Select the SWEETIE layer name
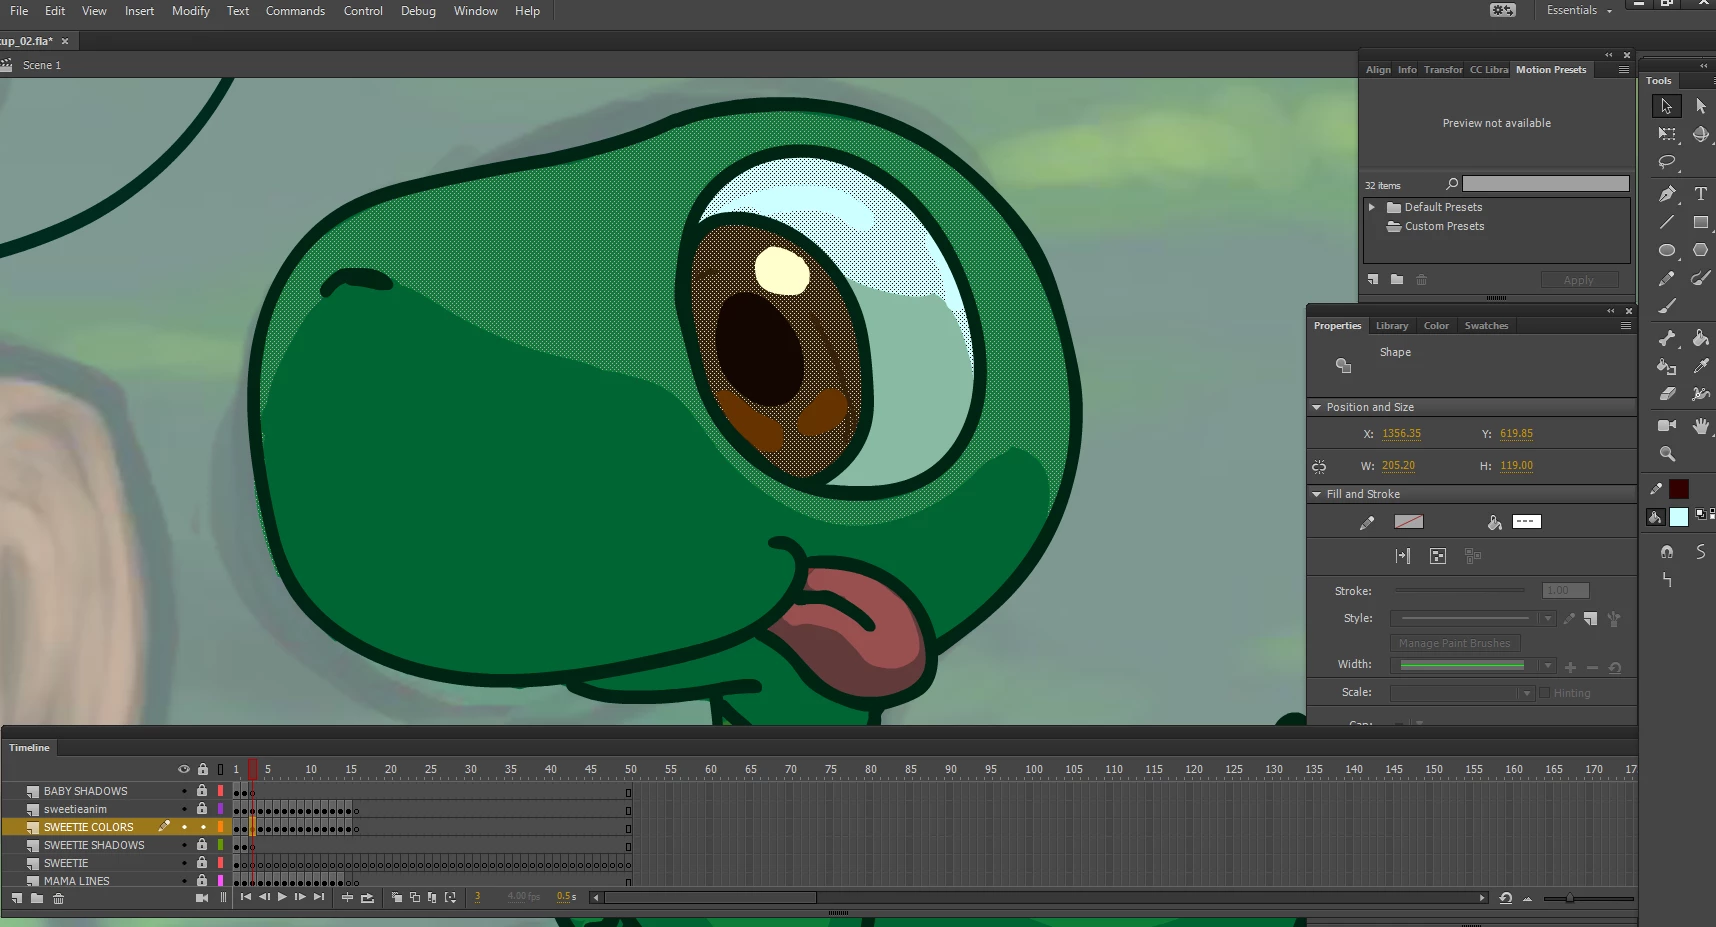This screenshot has width=1716, height=927. 66,863
